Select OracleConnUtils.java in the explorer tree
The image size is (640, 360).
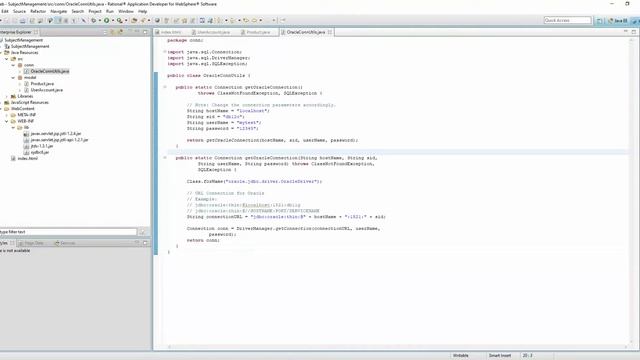[x=50, y=71]
